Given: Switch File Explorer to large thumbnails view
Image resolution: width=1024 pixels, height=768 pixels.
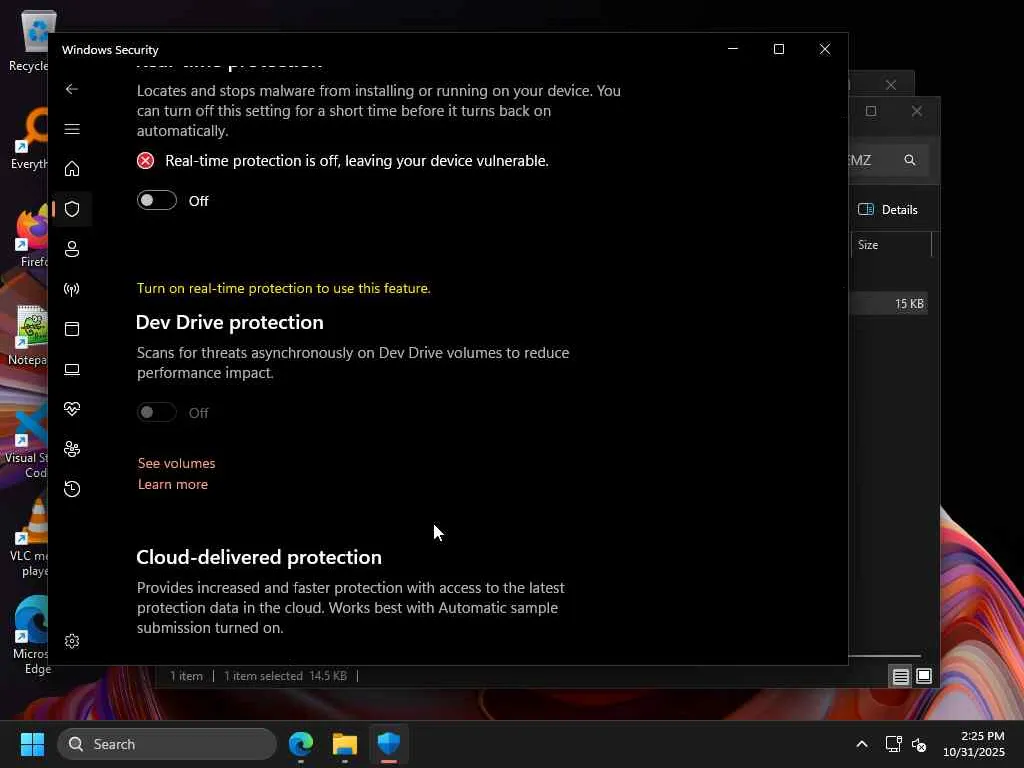Looking at the screenshot, I should (x=923, y=676).
